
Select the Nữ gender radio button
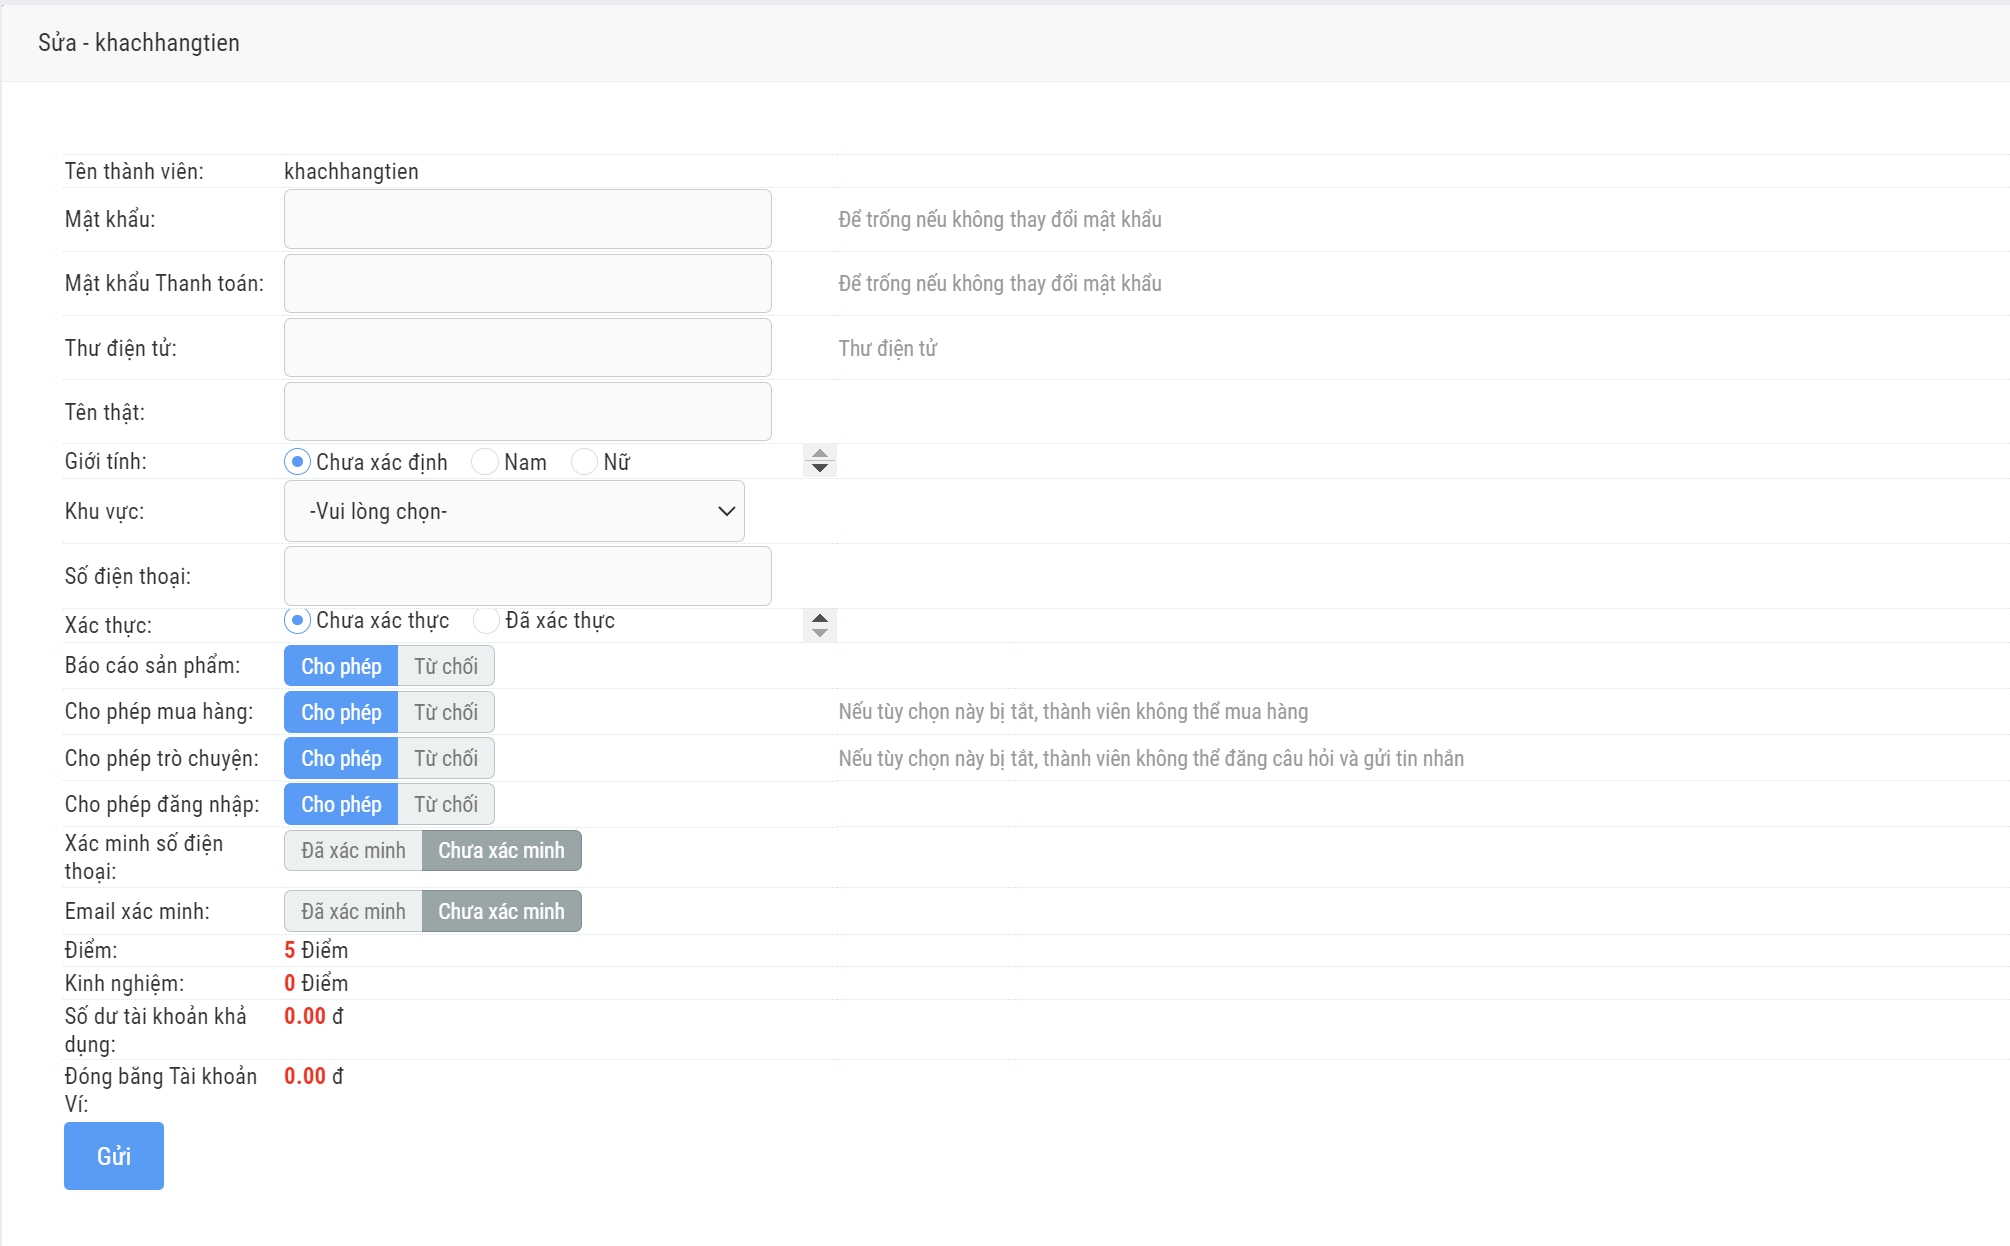pyautogui.click(x=584, y=462)
